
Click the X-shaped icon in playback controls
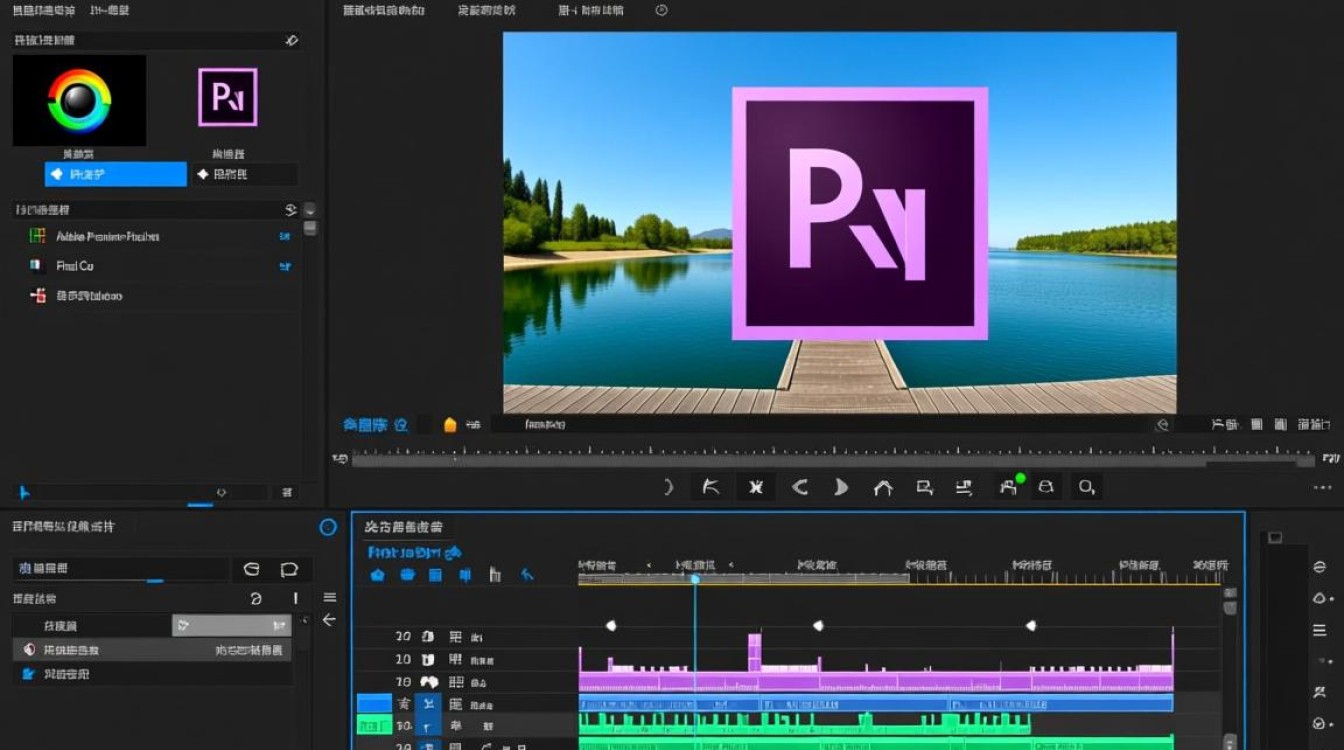(756, 487)
